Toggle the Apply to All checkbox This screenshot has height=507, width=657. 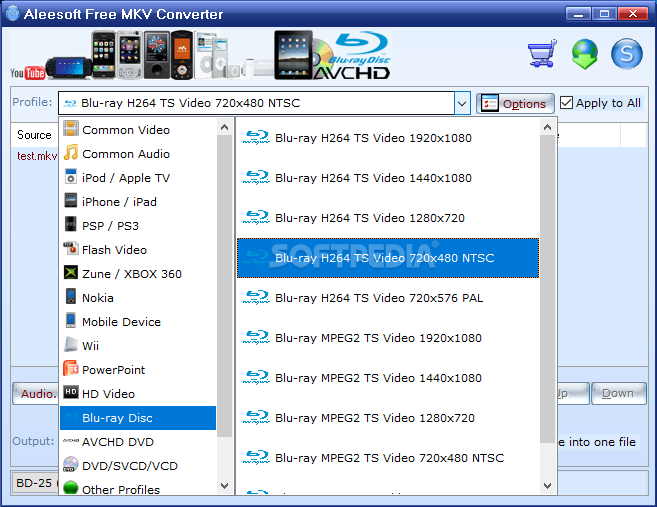566,103
